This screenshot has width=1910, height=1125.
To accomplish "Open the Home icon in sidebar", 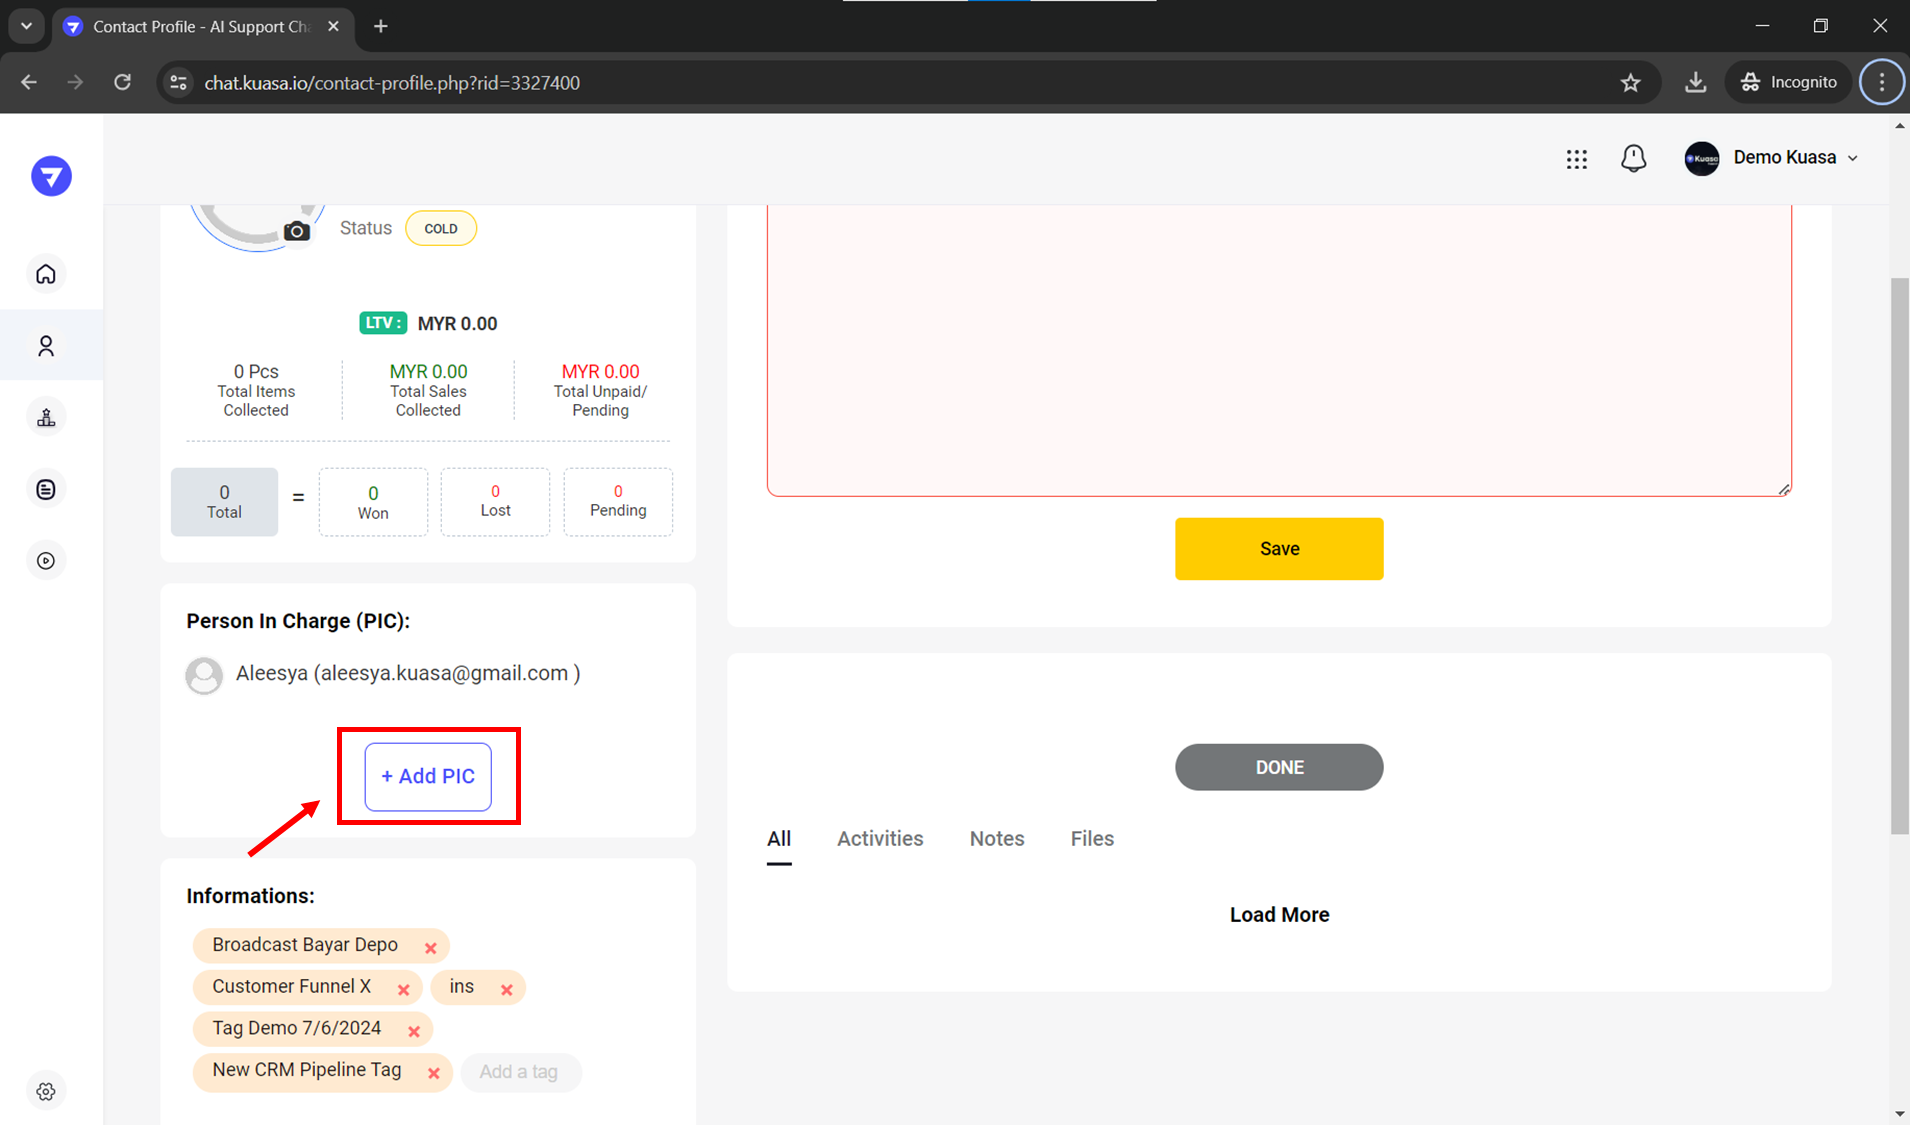I will tap(46, 274).
